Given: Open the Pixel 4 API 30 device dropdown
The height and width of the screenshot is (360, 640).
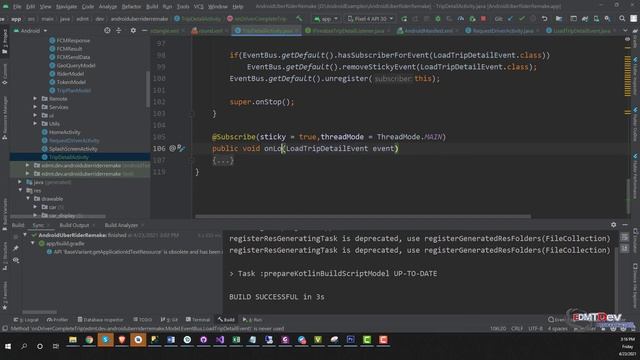Looking at the screenshot, I should coord(371,19).
